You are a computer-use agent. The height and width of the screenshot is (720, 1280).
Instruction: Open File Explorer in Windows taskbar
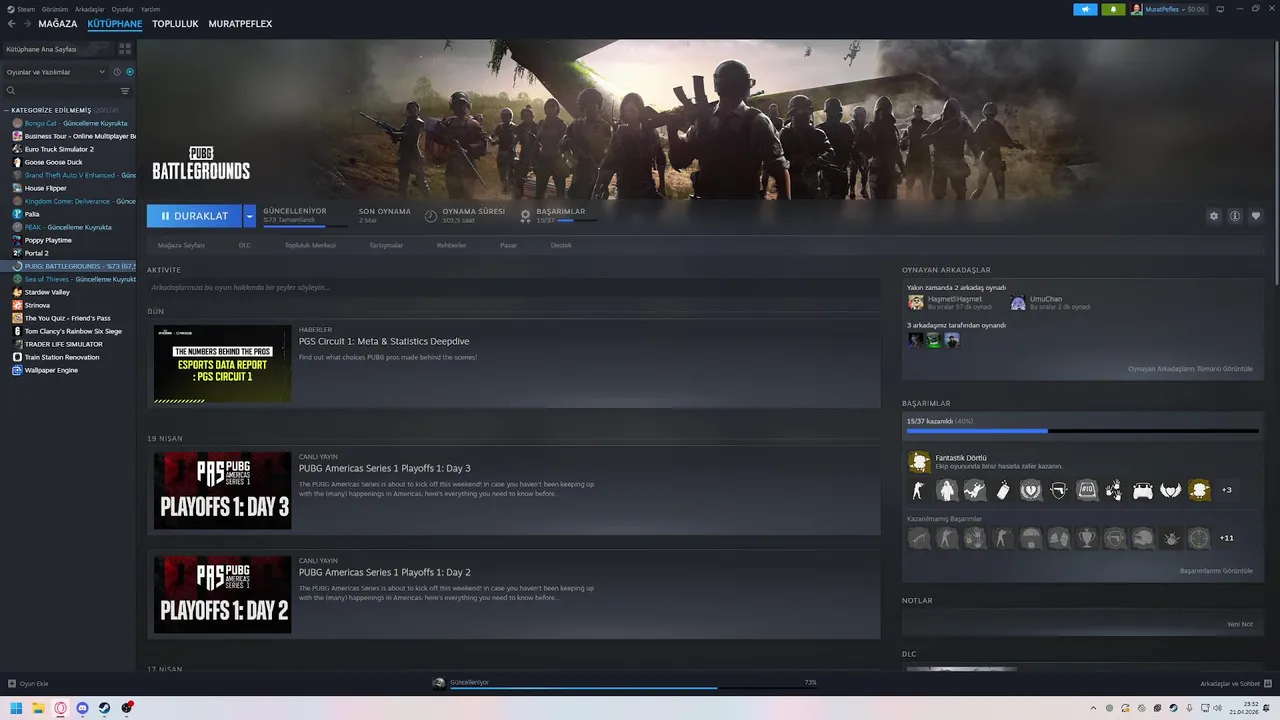pyautogui.click(x=38, y=708)
